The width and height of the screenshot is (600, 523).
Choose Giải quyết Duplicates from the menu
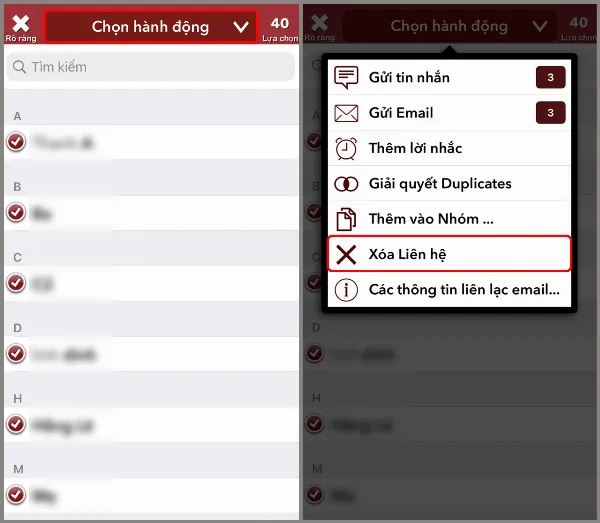coord(449,184)
